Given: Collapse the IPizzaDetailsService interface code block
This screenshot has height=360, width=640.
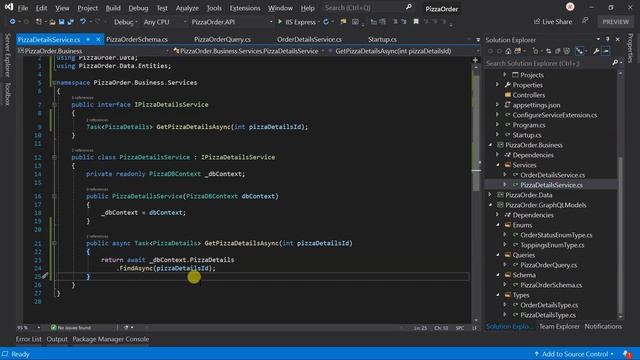Looking at the screenshot, I should [x=54, y=105].
